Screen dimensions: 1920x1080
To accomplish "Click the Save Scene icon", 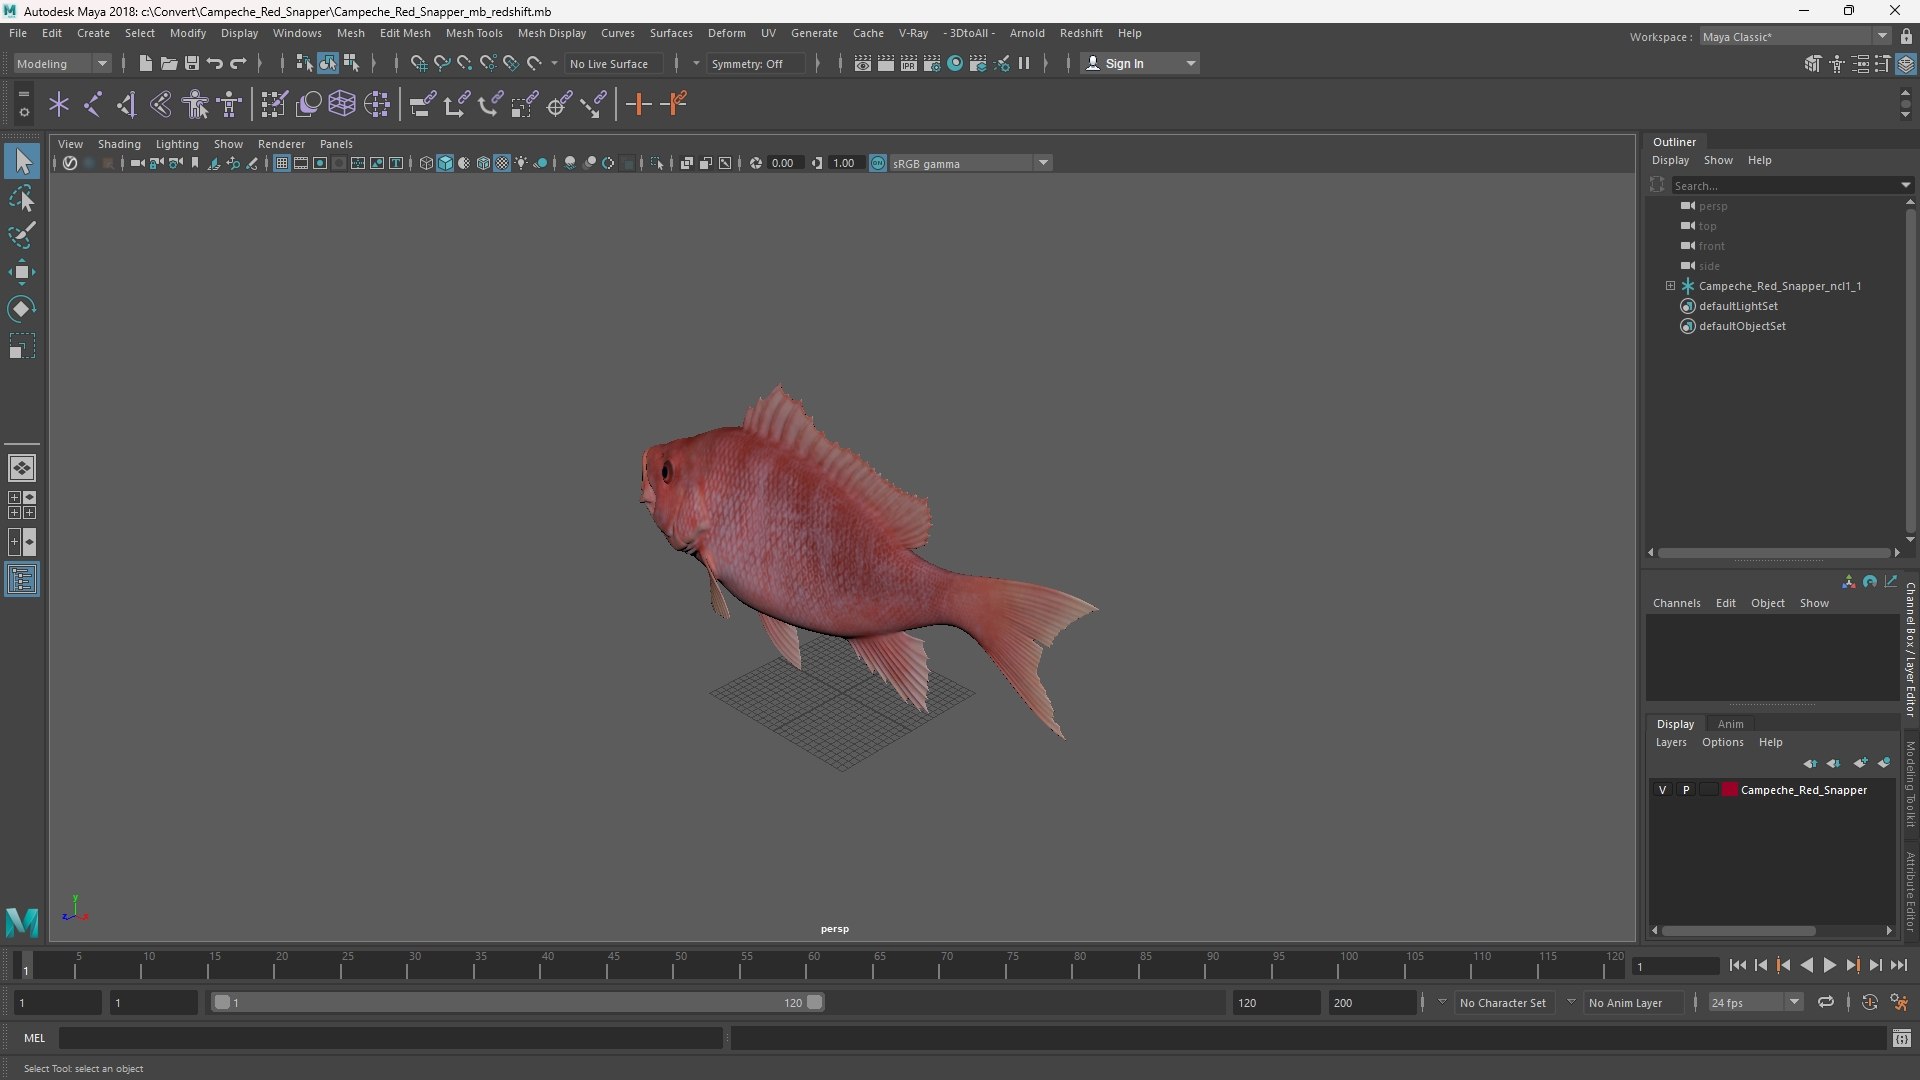I will 191,63.
